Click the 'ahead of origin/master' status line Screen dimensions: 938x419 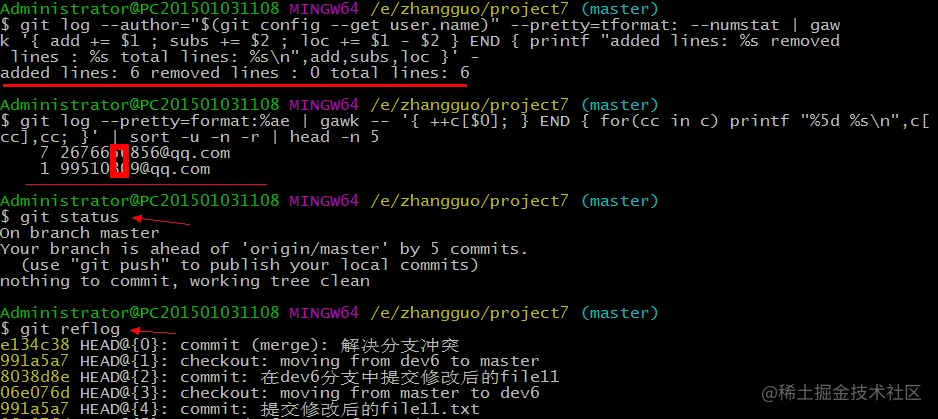pos(264,248)
